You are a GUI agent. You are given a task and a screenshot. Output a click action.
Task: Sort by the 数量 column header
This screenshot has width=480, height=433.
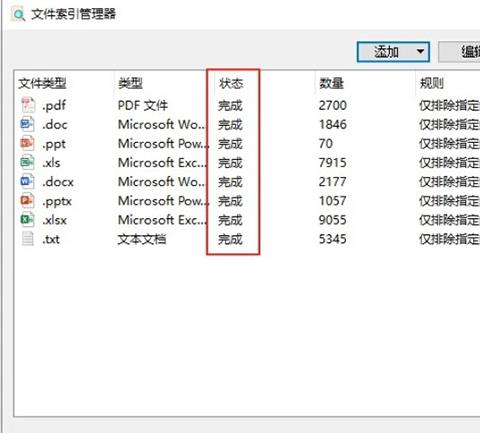pyautogui.click(x=331, y=83)
